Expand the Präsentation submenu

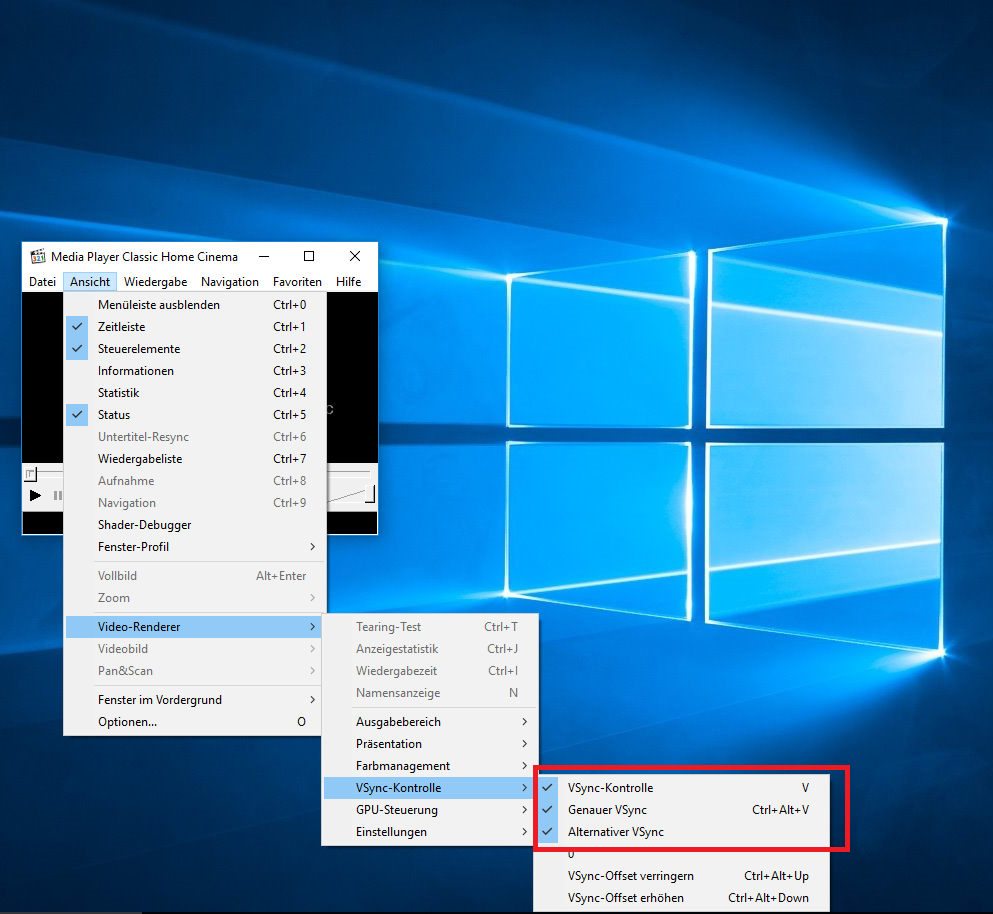(430, 744)
